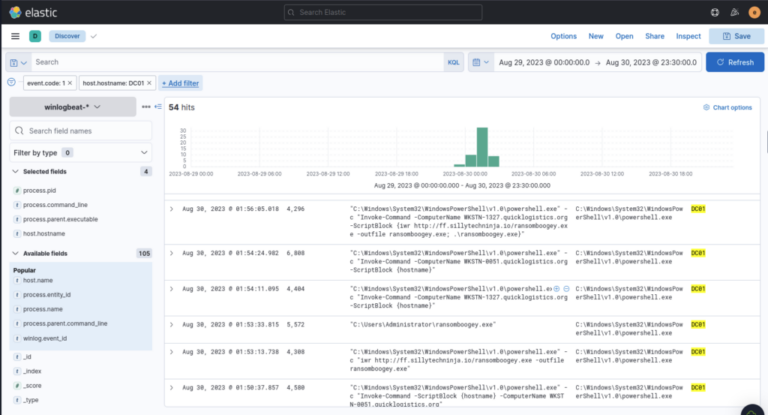This screenshot has height=415, width=768.
Task: Click the filter options icon beside event.code
Action: point(11,83)
